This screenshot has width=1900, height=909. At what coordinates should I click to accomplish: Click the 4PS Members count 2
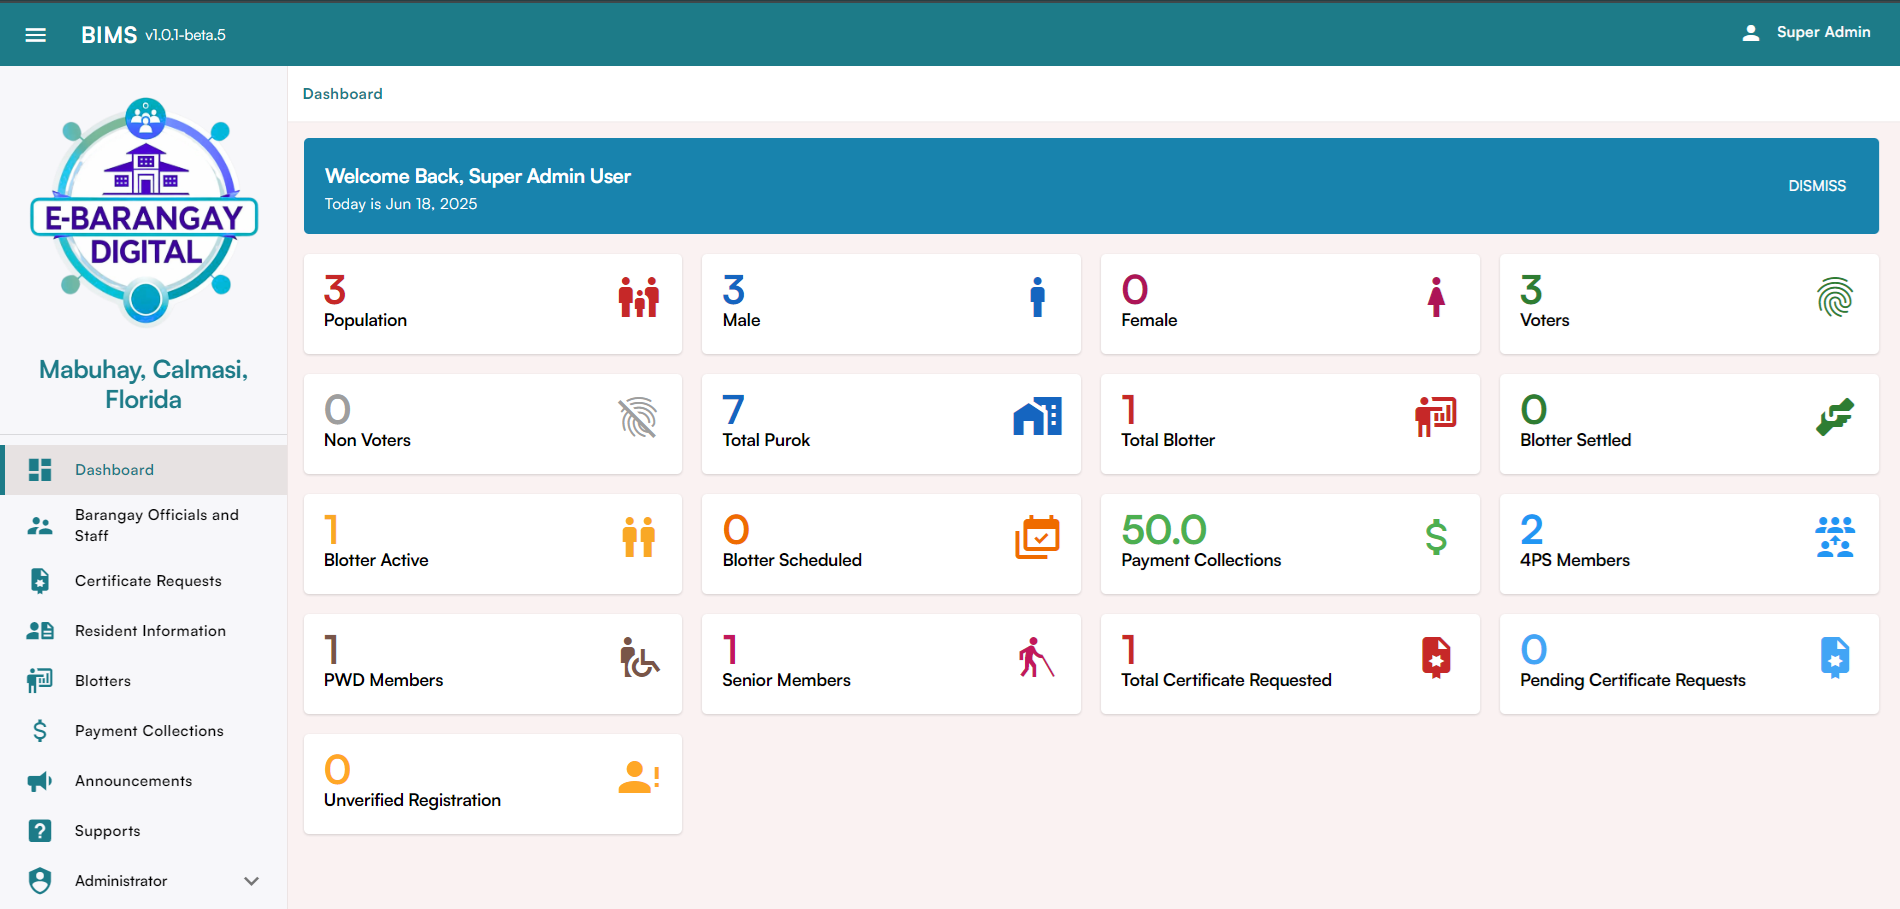point(1531,530)
